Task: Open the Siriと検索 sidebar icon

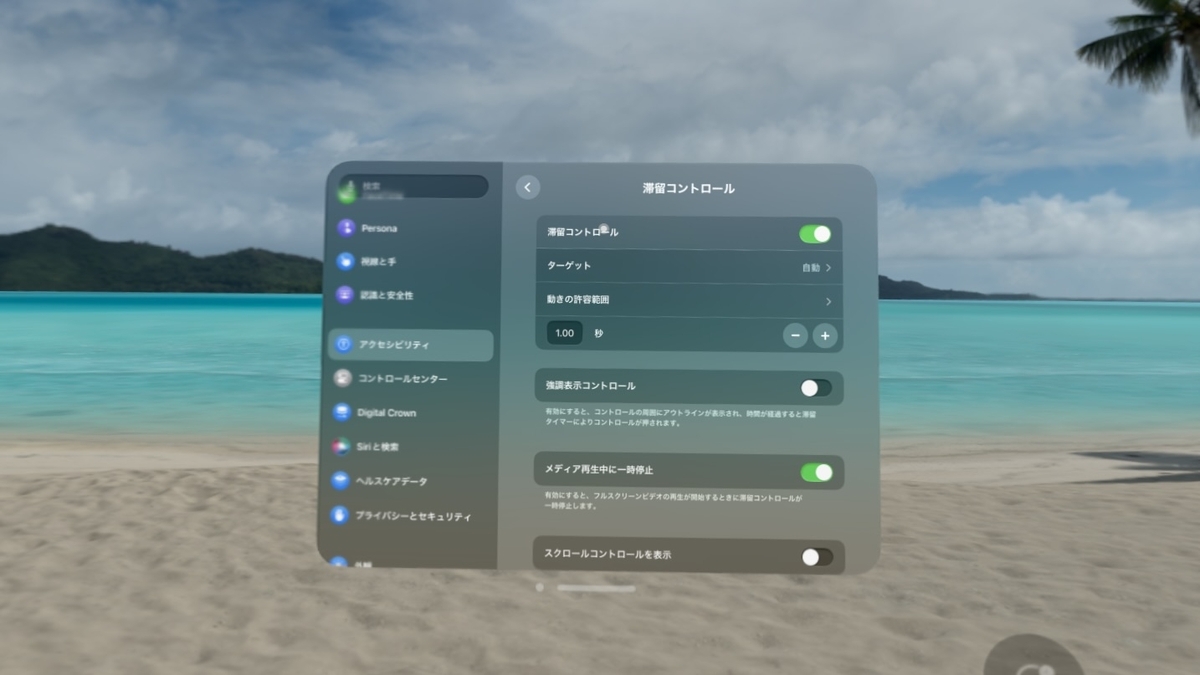Action: point(341,446)
